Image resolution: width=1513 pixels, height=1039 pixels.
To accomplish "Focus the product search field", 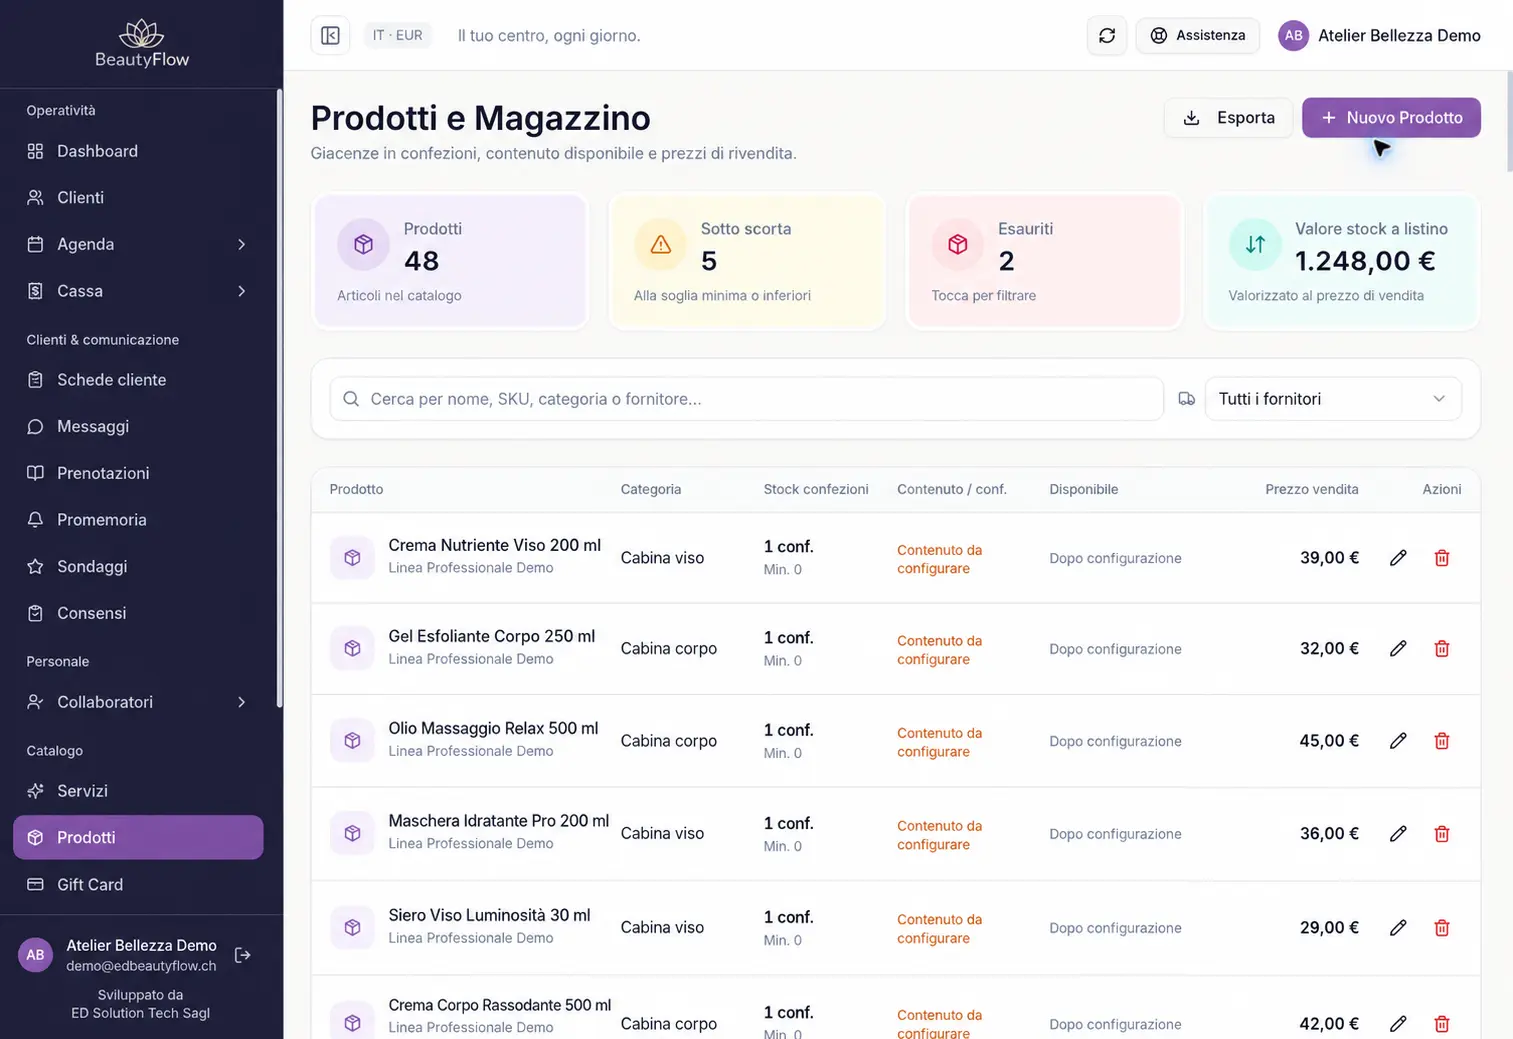I will [x=747, y=399].
